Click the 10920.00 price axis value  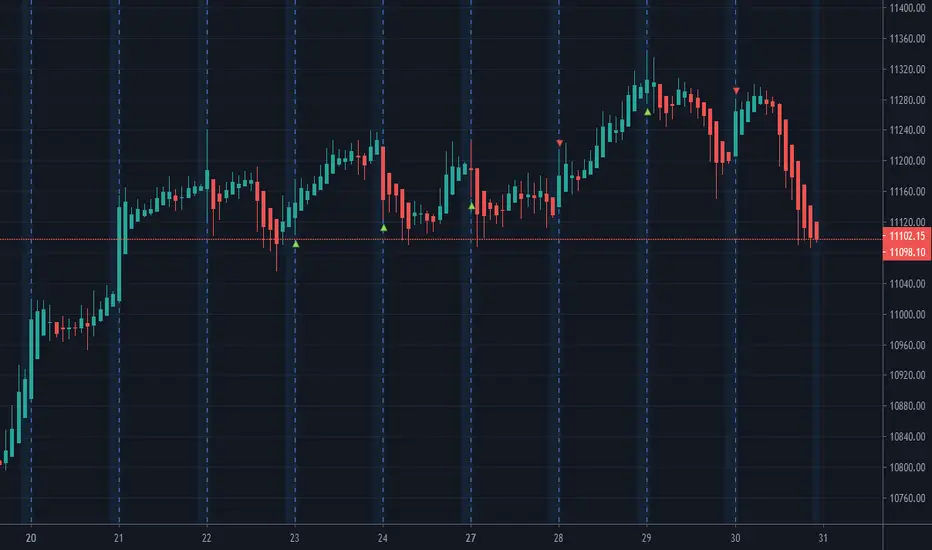point(907,375)
